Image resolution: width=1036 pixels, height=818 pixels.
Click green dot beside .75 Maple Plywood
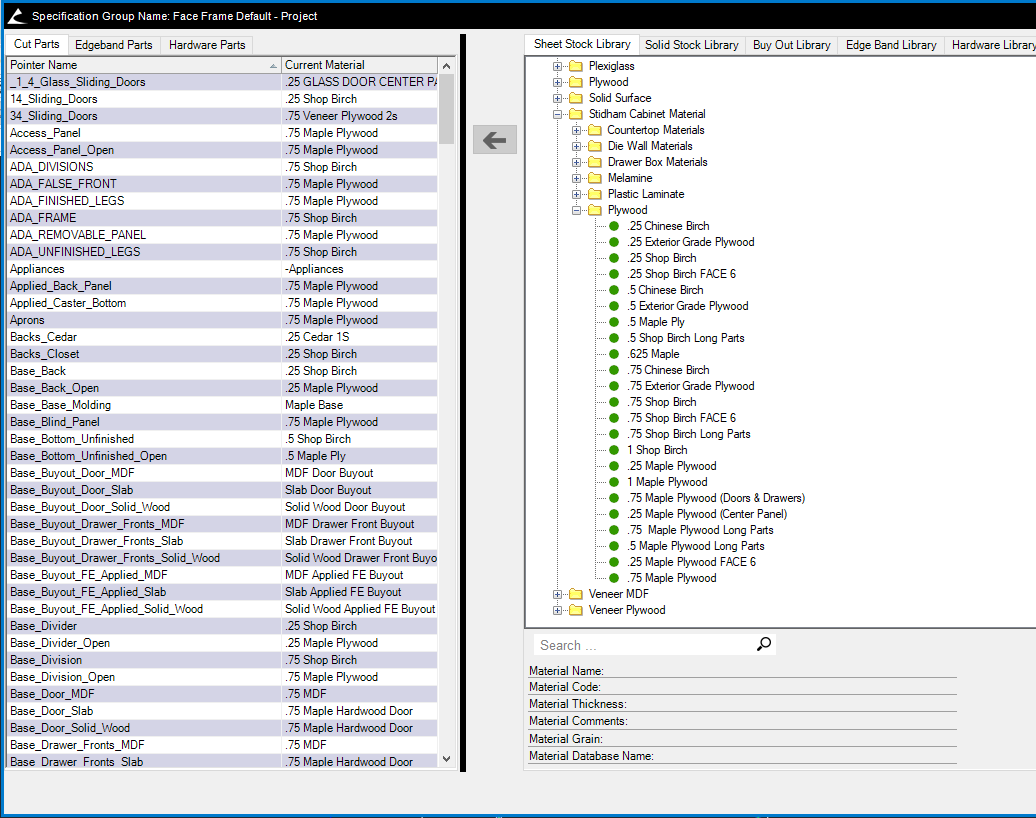(x=614, y=578)
